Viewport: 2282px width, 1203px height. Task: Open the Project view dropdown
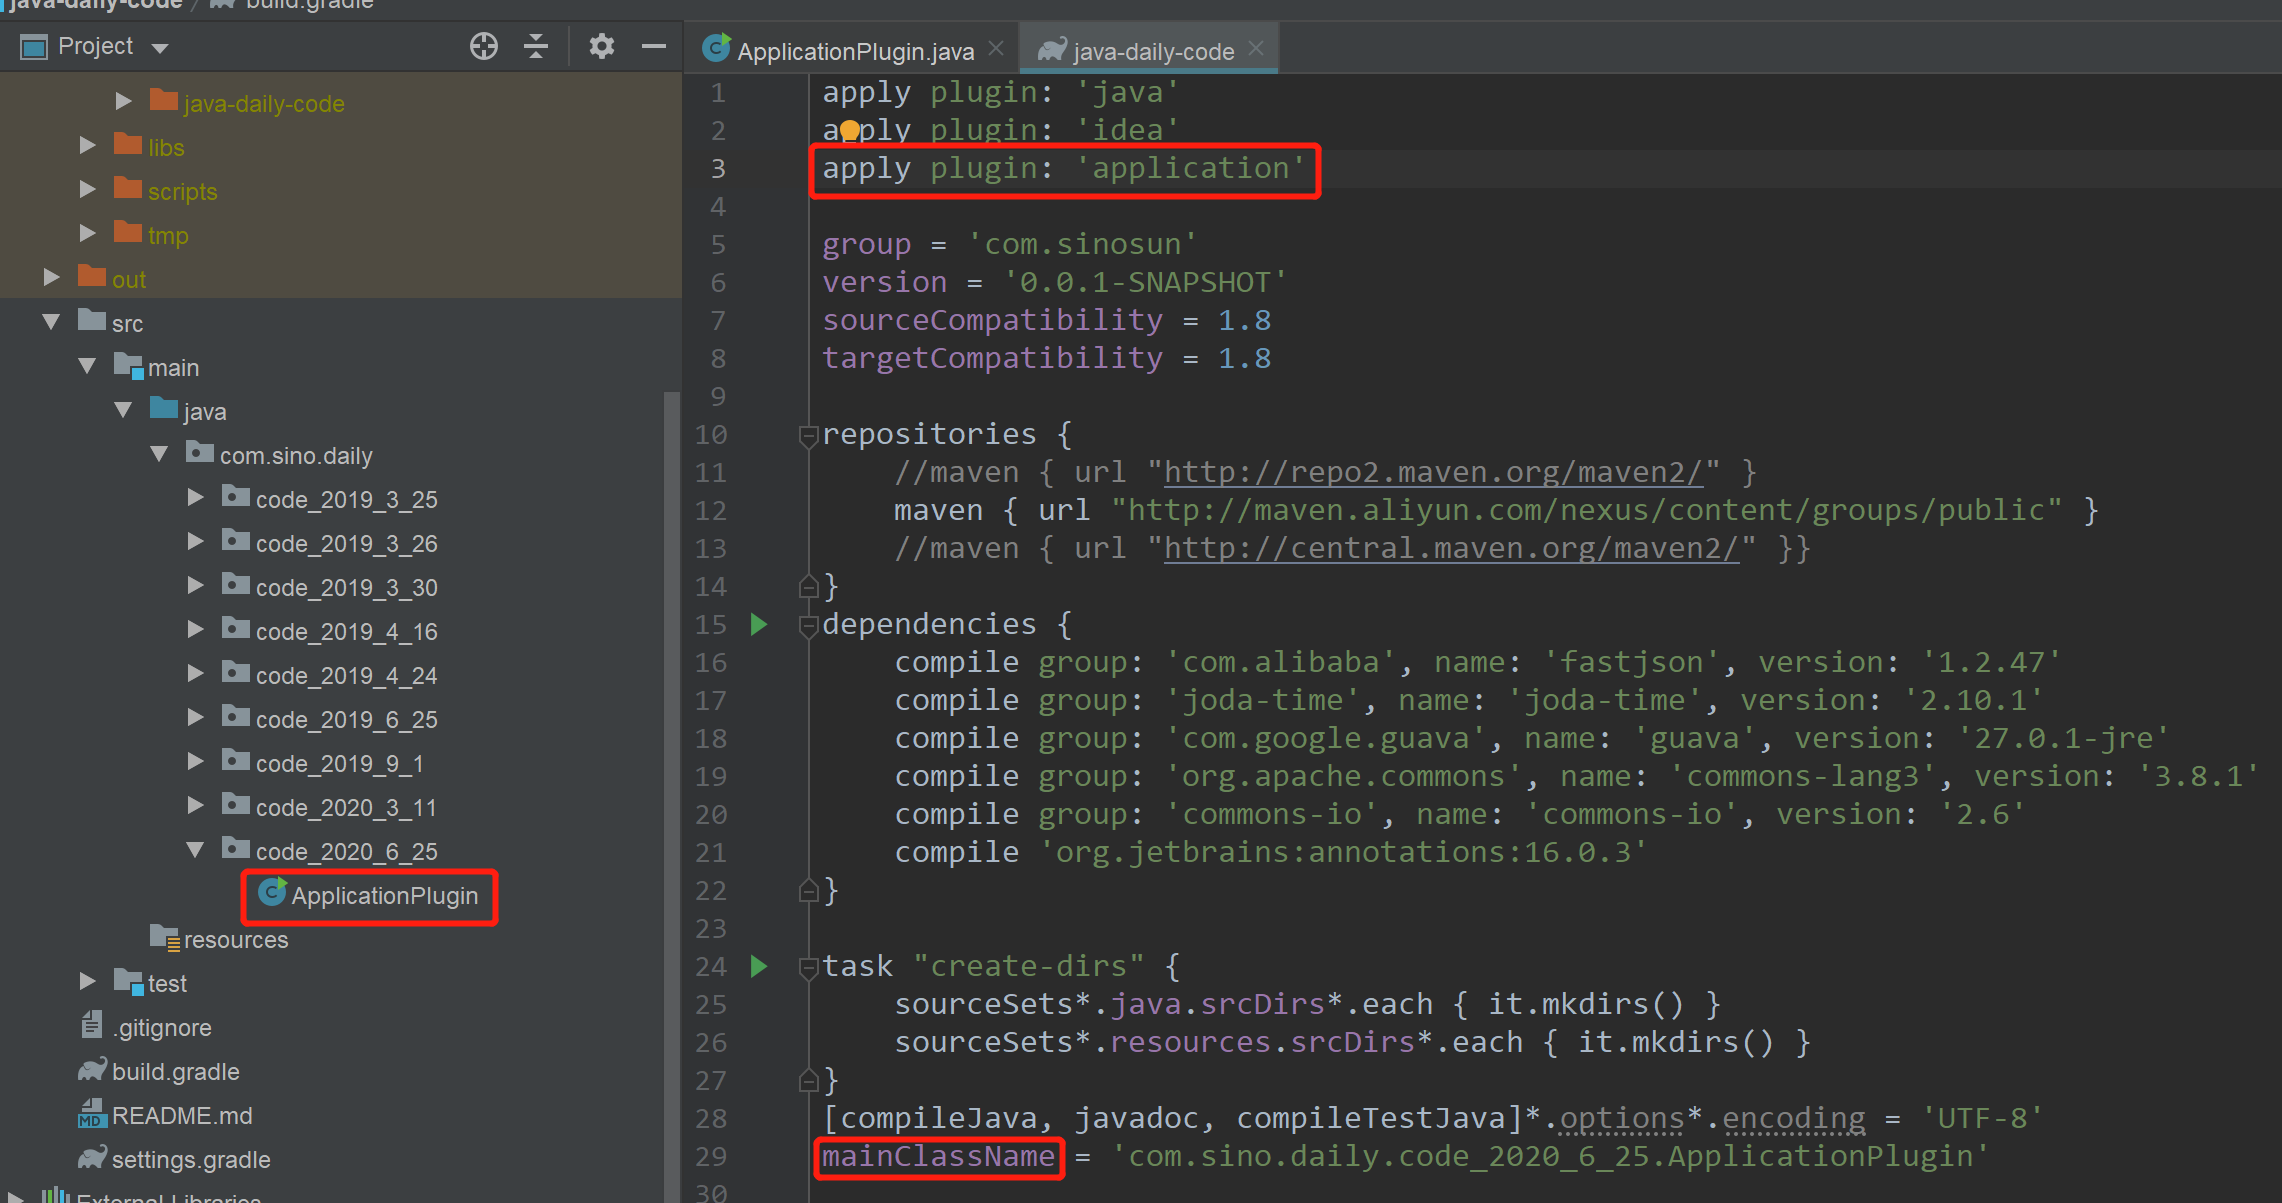click(159, 46)
